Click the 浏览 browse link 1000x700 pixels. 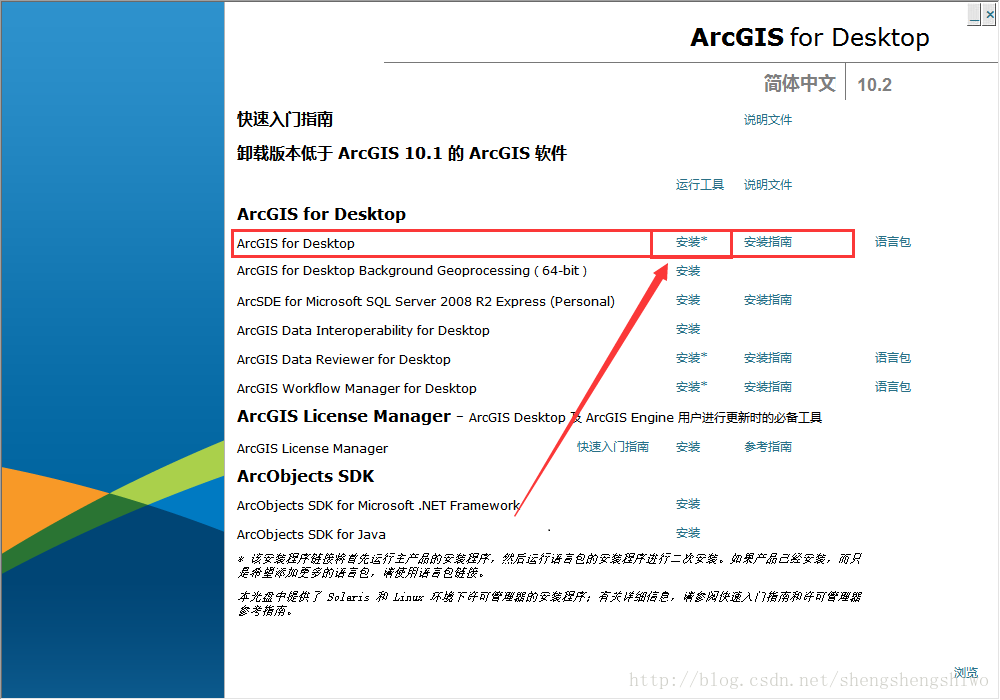966,673
